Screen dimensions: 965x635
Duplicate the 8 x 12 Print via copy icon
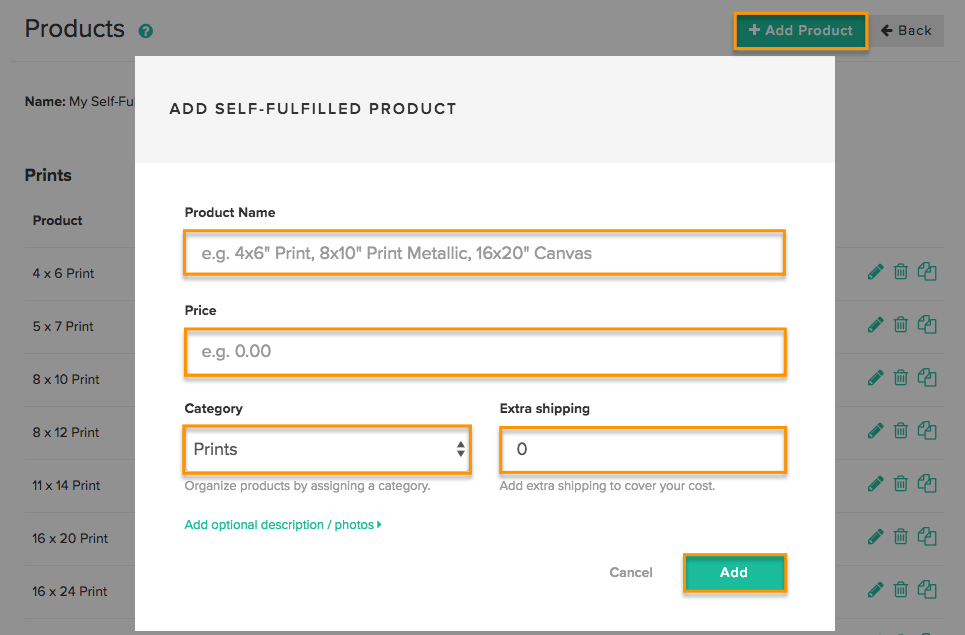pos(927,430)
